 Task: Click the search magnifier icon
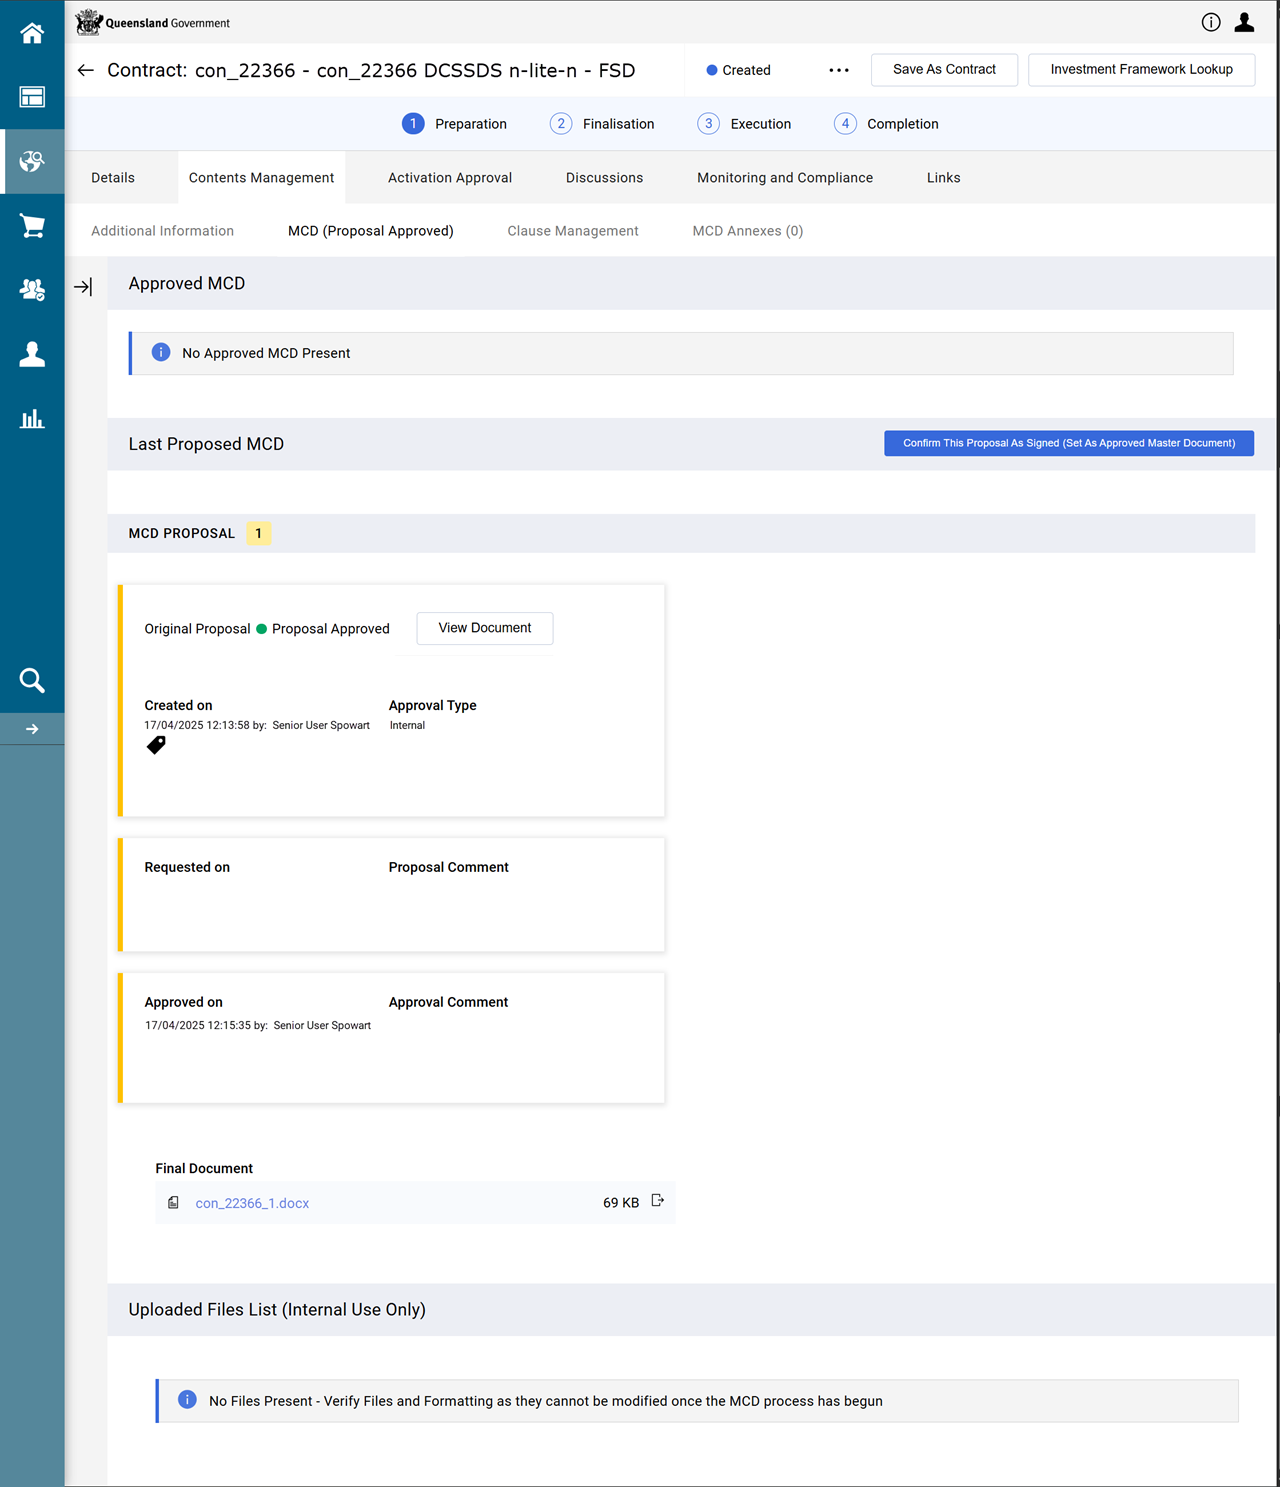pos(32,681)
